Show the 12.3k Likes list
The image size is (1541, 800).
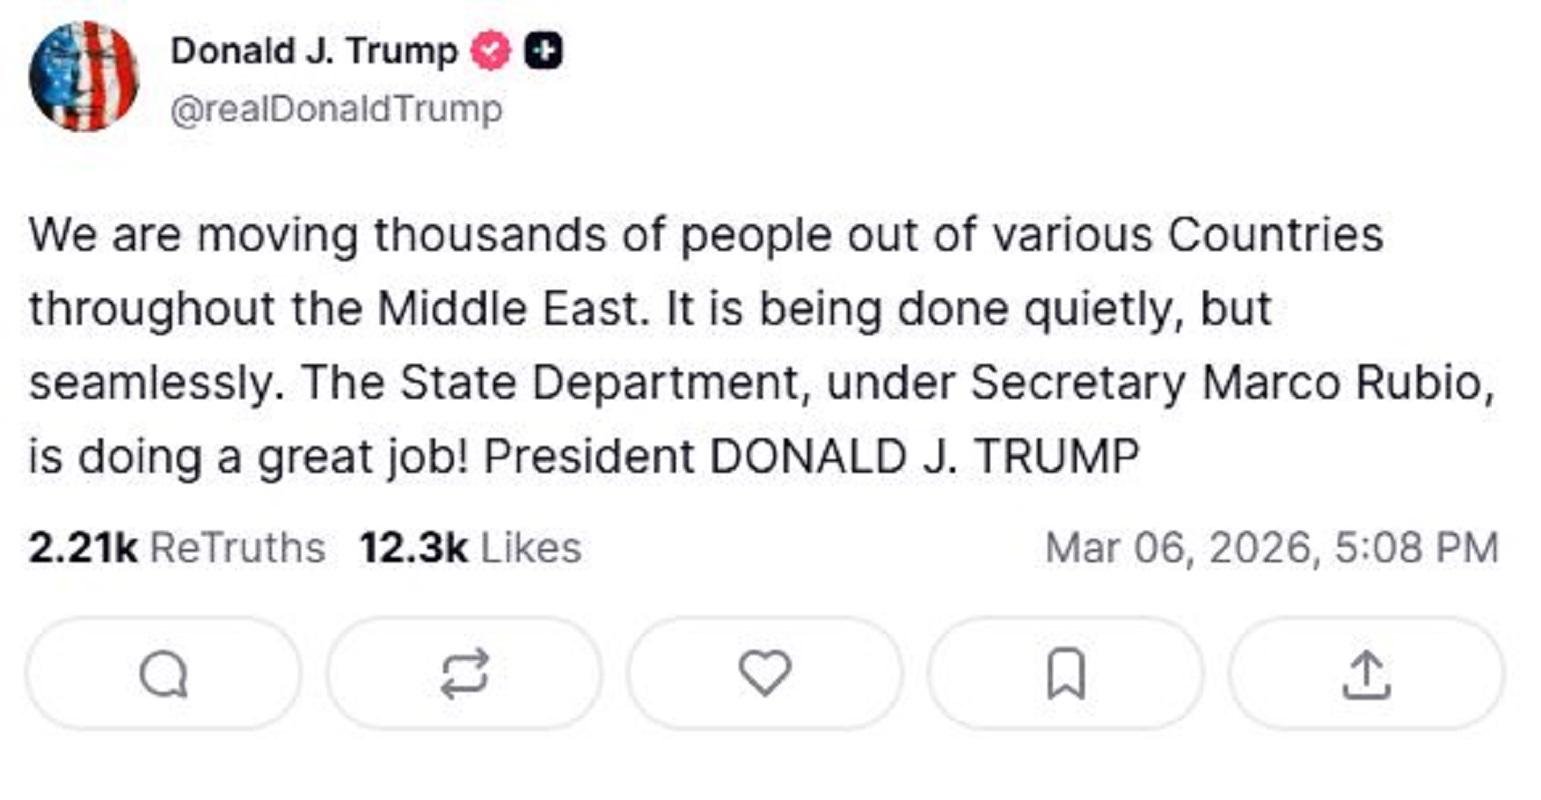(470, 548)
